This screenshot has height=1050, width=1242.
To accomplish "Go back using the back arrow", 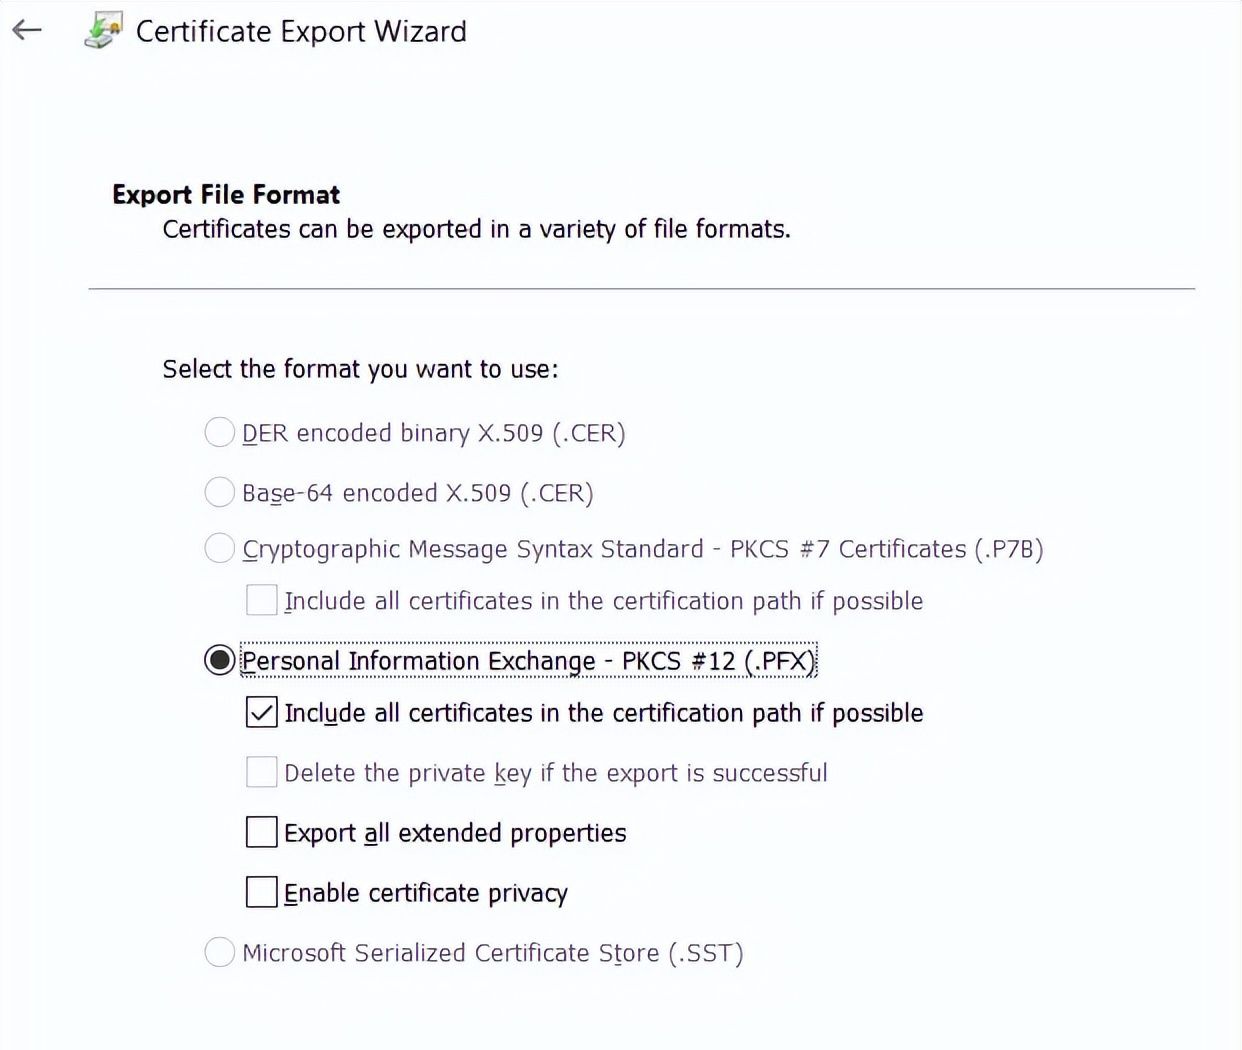I will 27,30.
